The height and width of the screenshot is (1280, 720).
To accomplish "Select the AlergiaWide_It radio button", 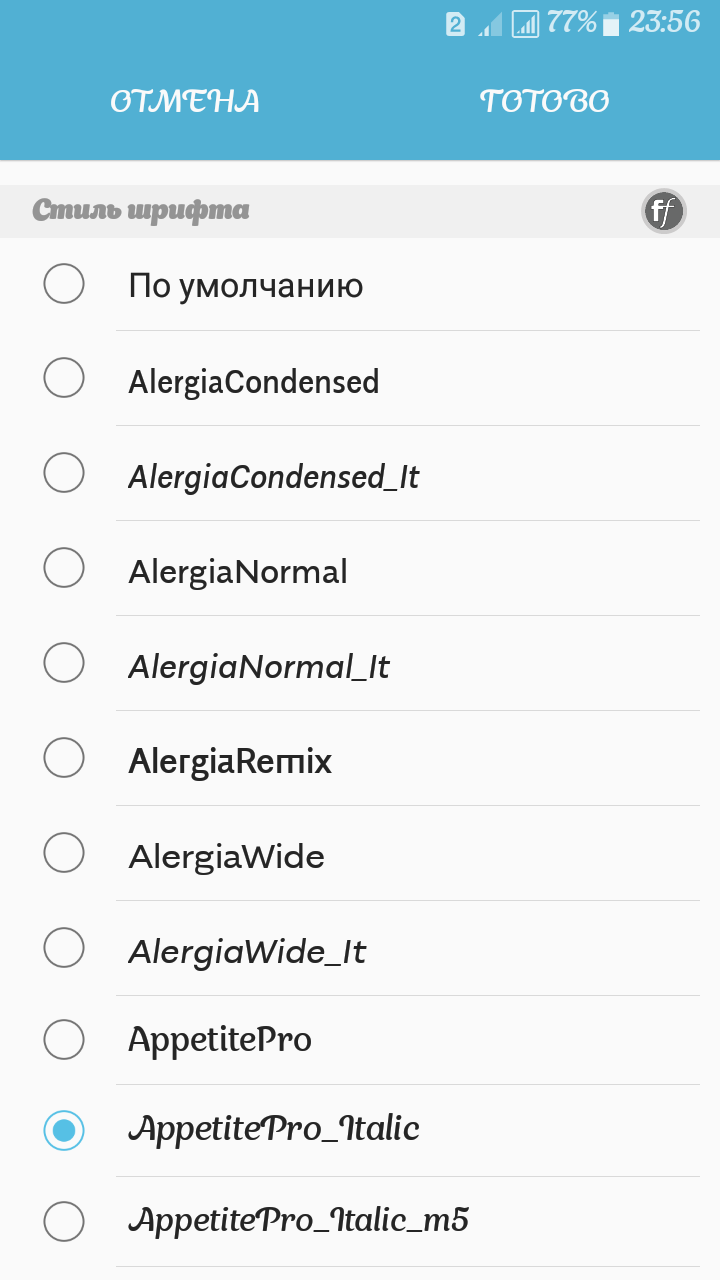I will (64, 948).
